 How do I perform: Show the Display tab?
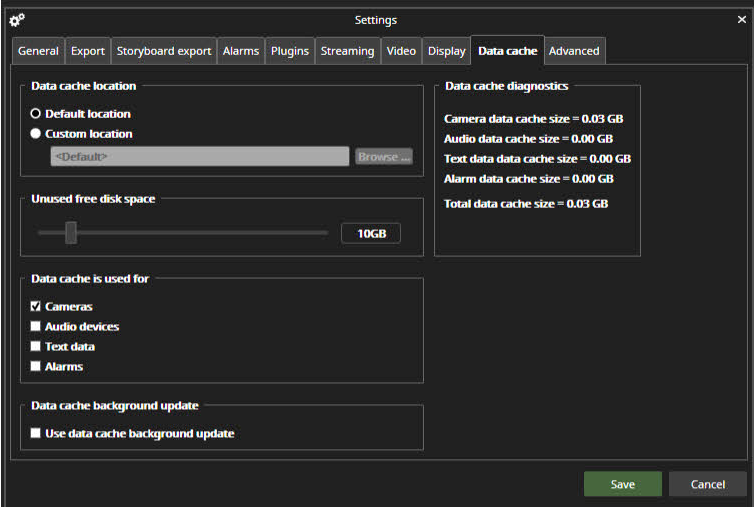(x=446, y=51)
